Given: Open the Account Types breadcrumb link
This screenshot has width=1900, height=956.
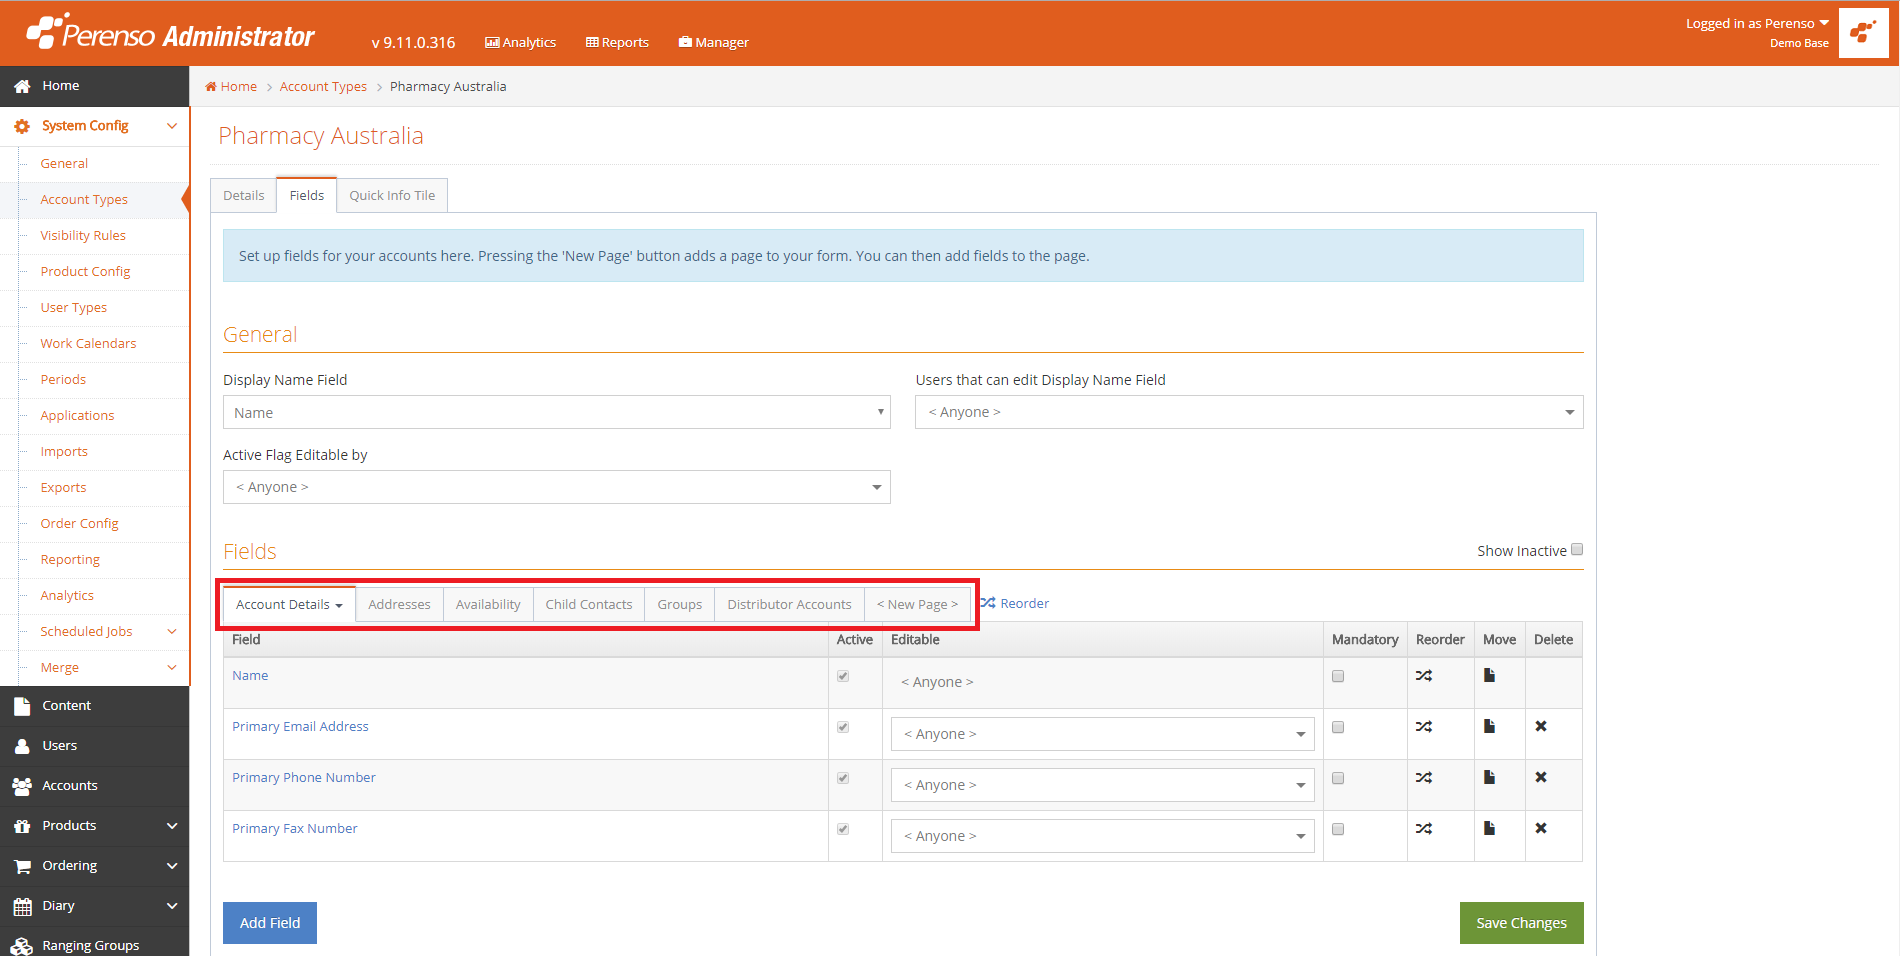Looking at the screenshot, I should pos(323,87).
